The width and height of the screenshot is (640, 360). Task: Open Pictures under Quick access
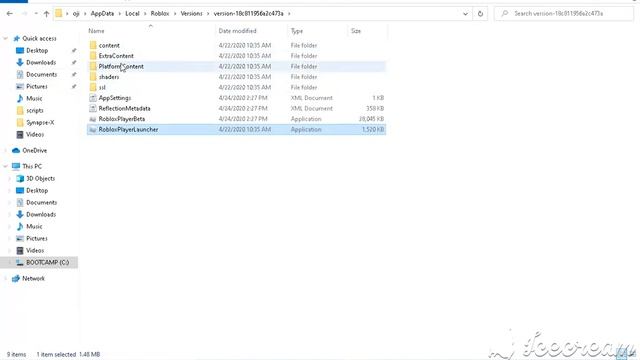tap(37, 87)
